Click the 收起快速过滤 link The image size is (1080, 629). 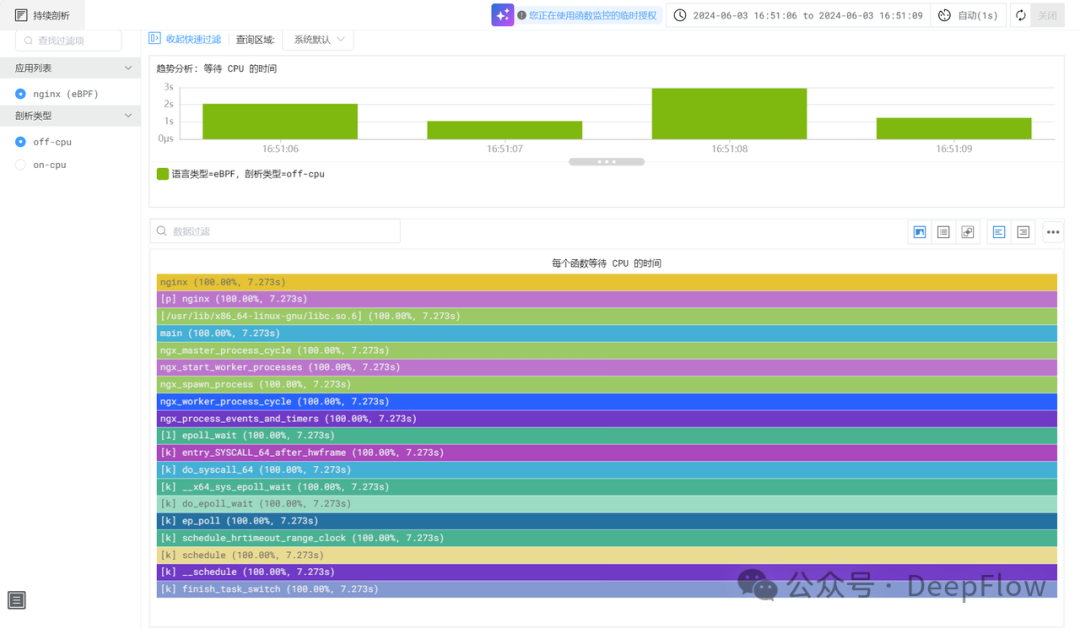point(186,39)
